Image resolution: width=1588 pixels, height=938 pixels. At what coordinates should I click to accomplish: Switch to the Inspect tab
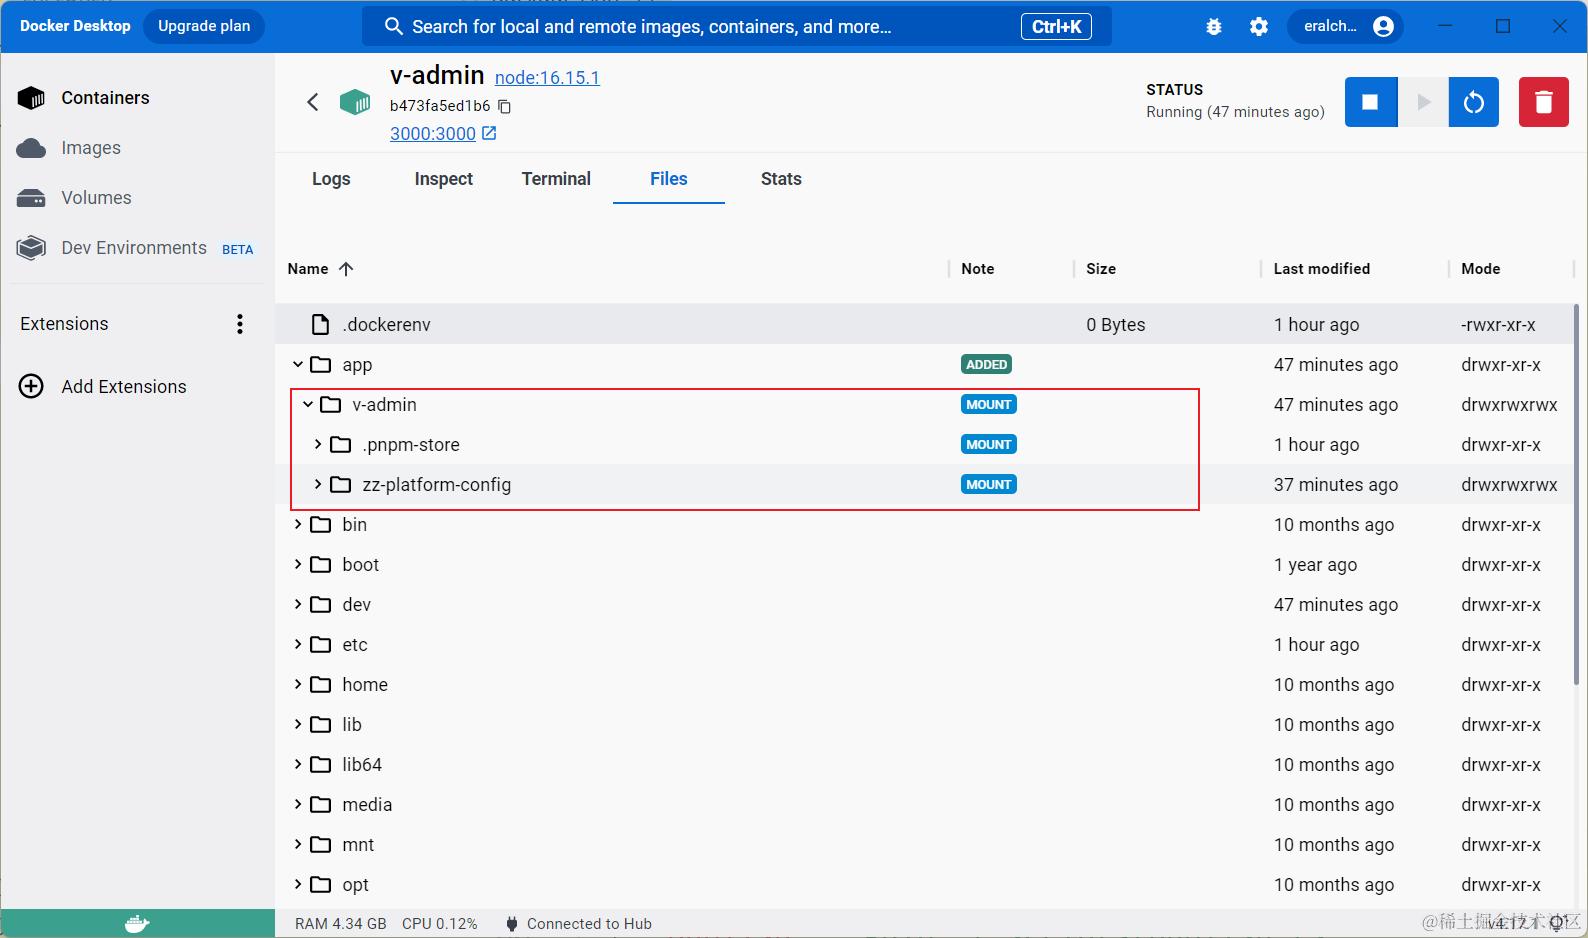click(444, 179)
